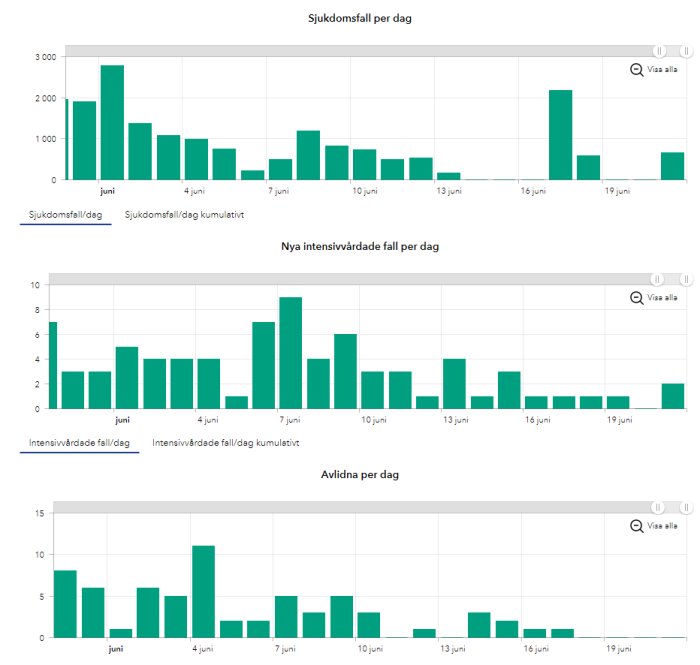Grab left range handle of Sjukdomsfall scrollbar
The image size is (700, 665).
coord(659,51)
